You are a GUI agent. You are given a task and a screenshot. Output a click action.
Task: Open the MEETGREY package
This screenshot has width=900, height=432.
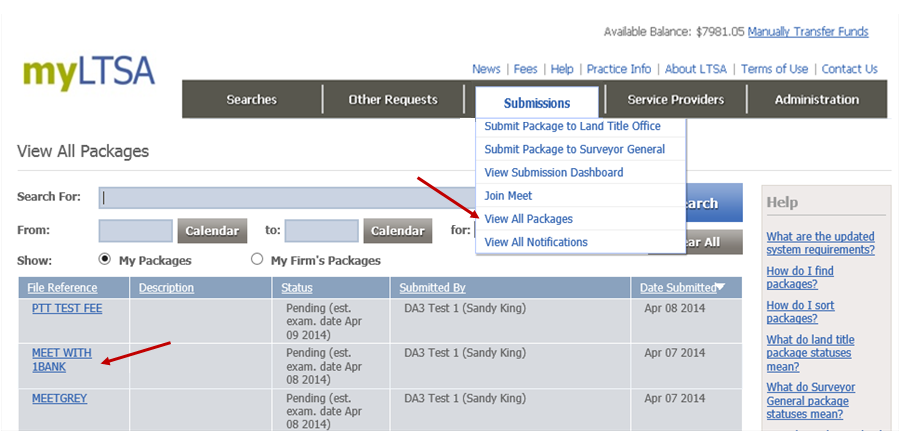click(x=60, y=398)
